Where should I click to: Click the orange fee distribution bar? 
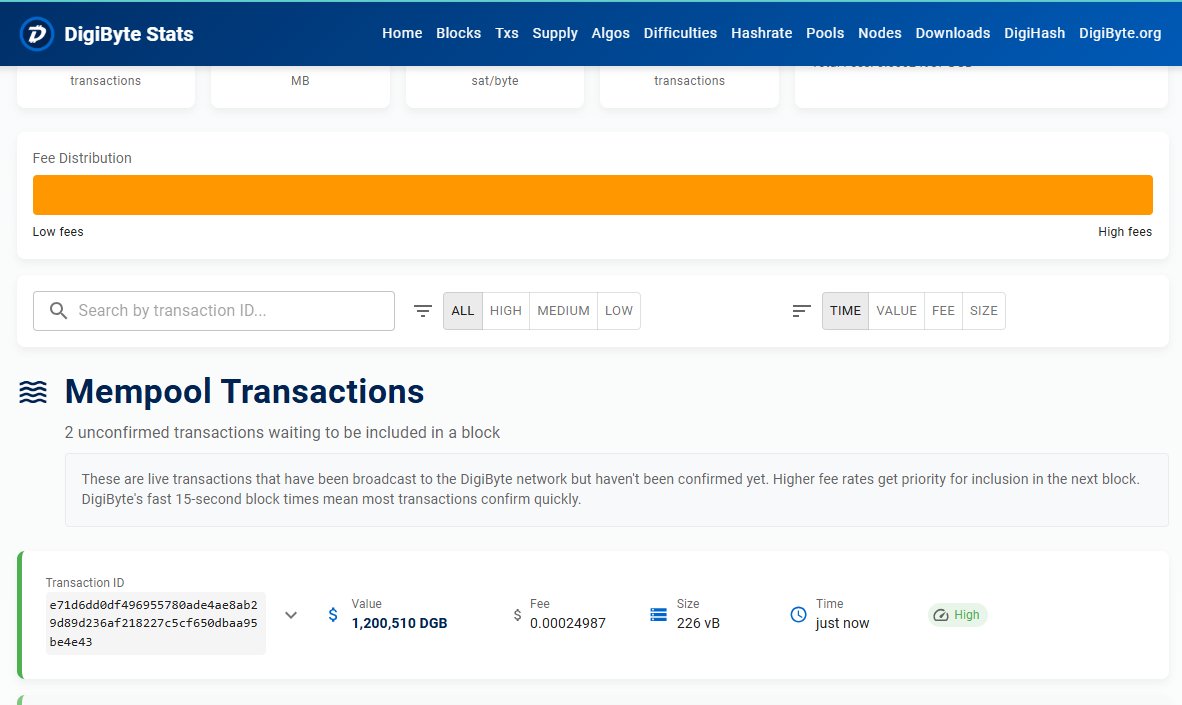tap(593, 195)
